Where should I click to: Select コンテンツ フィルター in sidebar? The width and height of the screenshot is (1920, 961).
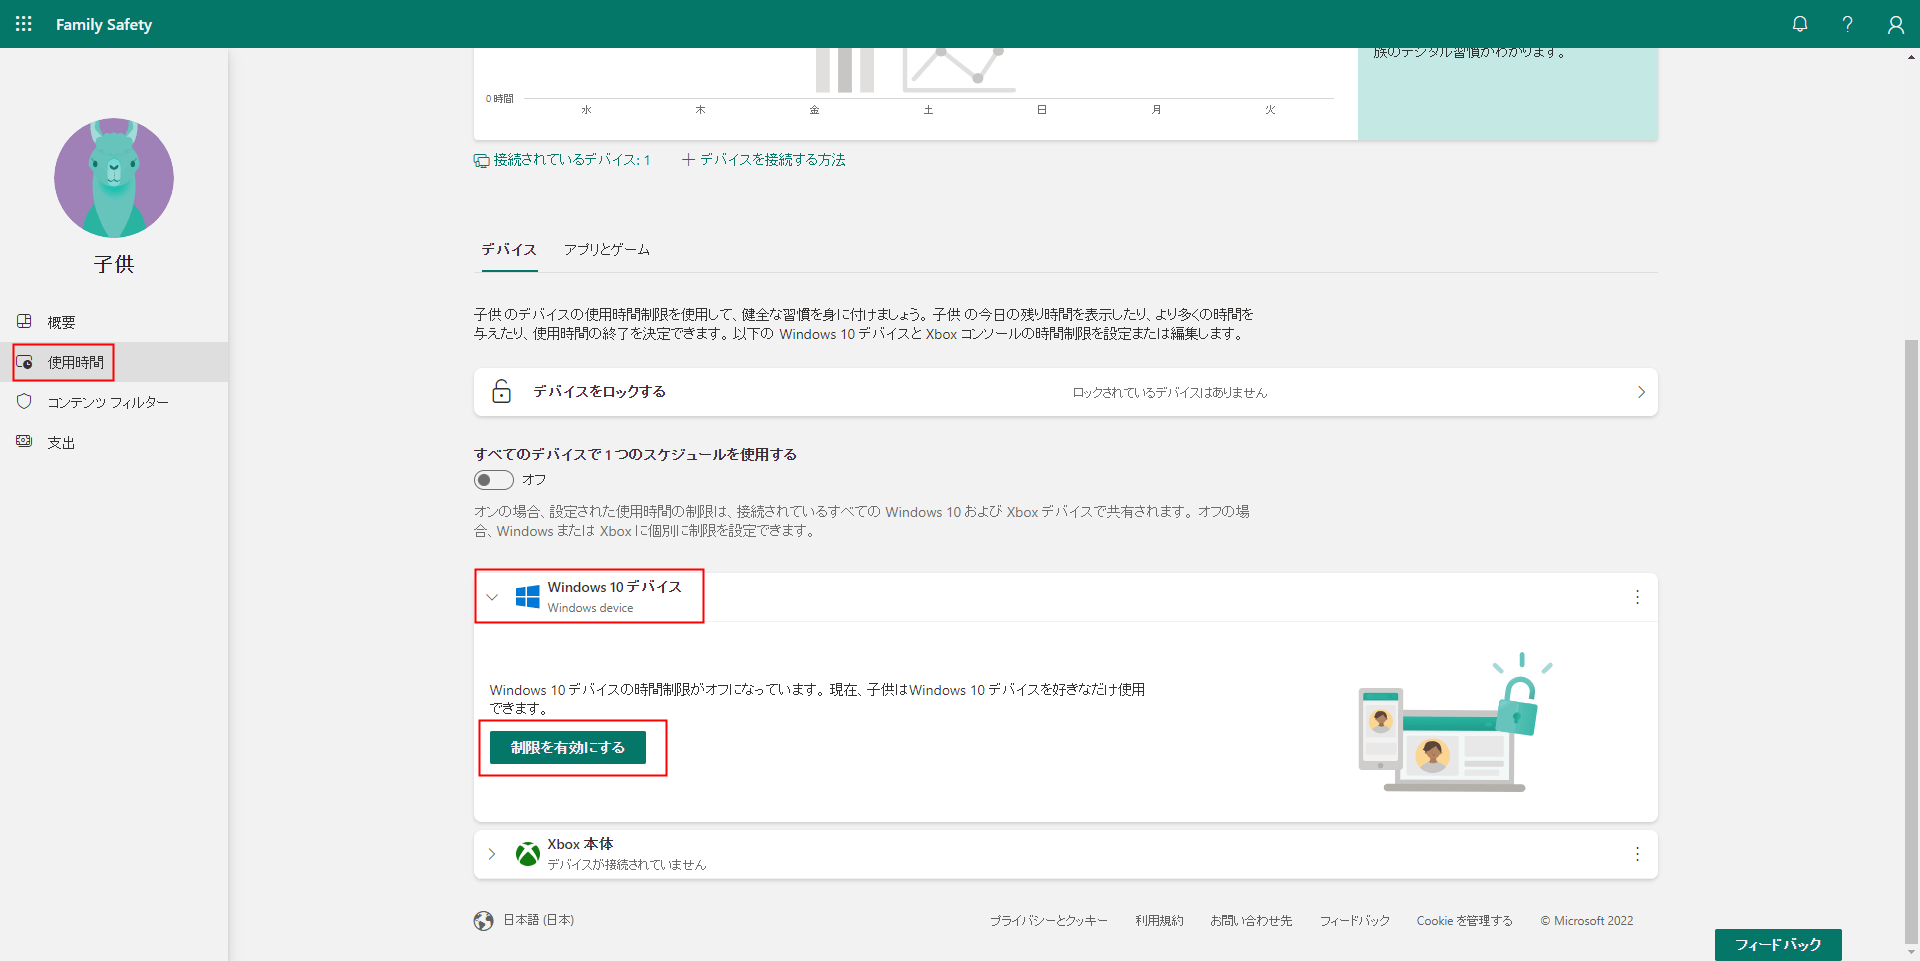pyautogui.click(x=108, y=402)
